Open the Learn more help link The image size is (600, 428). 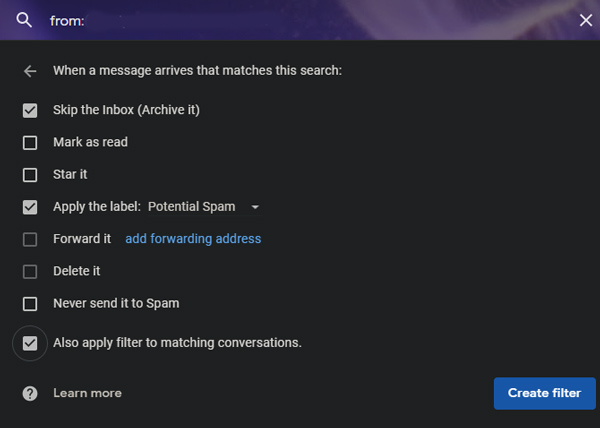click(87, 393)
